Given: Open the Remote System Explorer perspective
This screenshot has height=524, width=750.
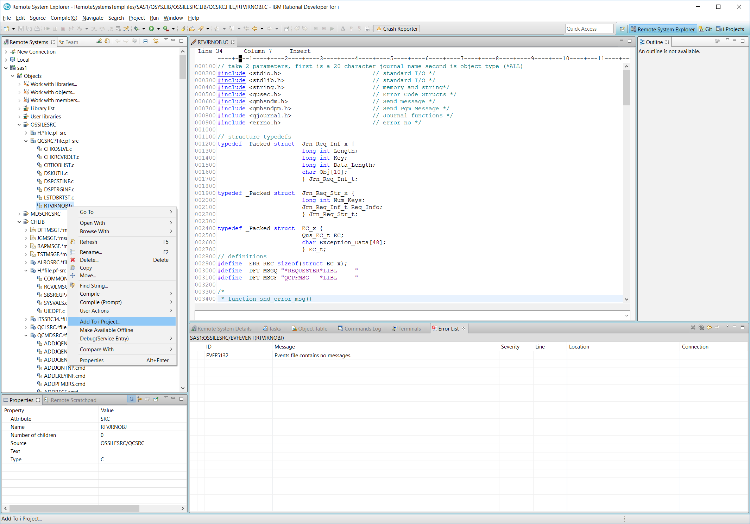Looking at the screenshot, I should tap(665, 29).
